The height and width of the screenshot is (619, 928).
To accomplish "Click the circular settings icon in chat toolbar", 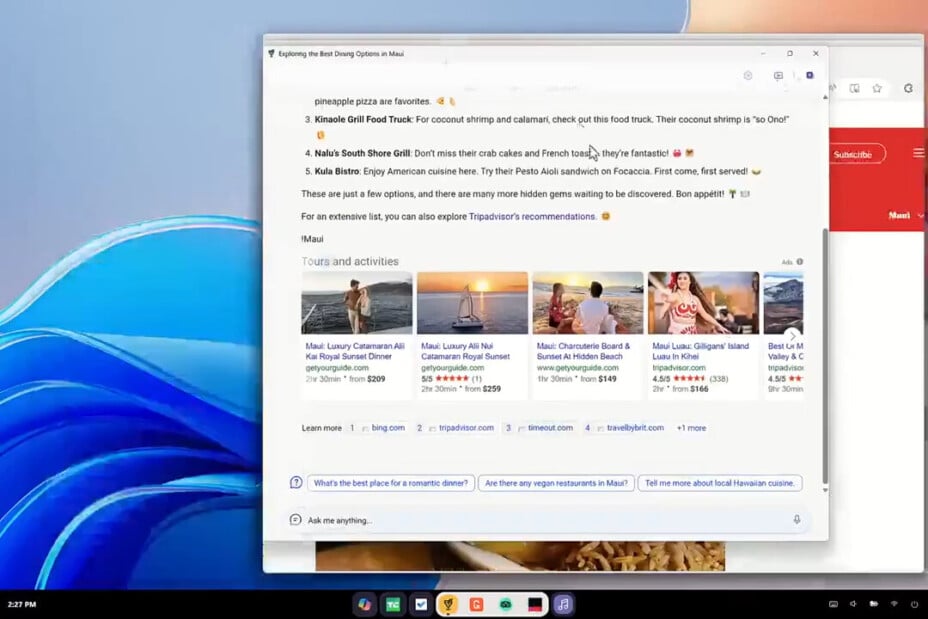I will [x=748, y=75].
